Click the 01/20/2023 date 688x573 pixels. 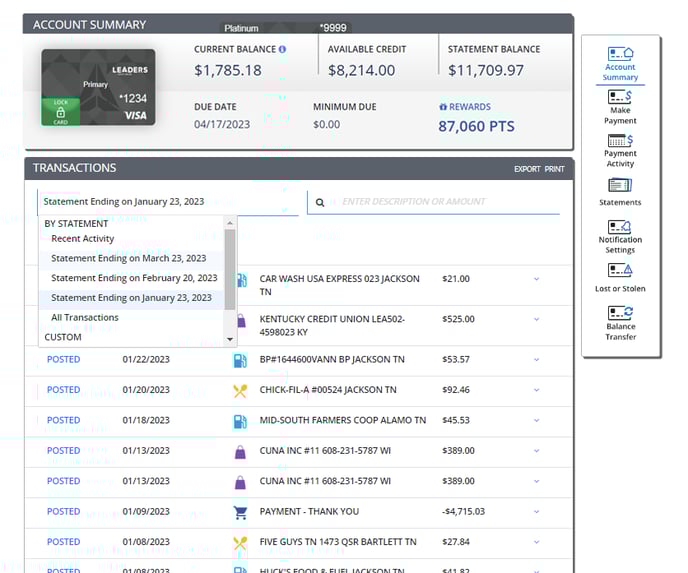[146, 390]
